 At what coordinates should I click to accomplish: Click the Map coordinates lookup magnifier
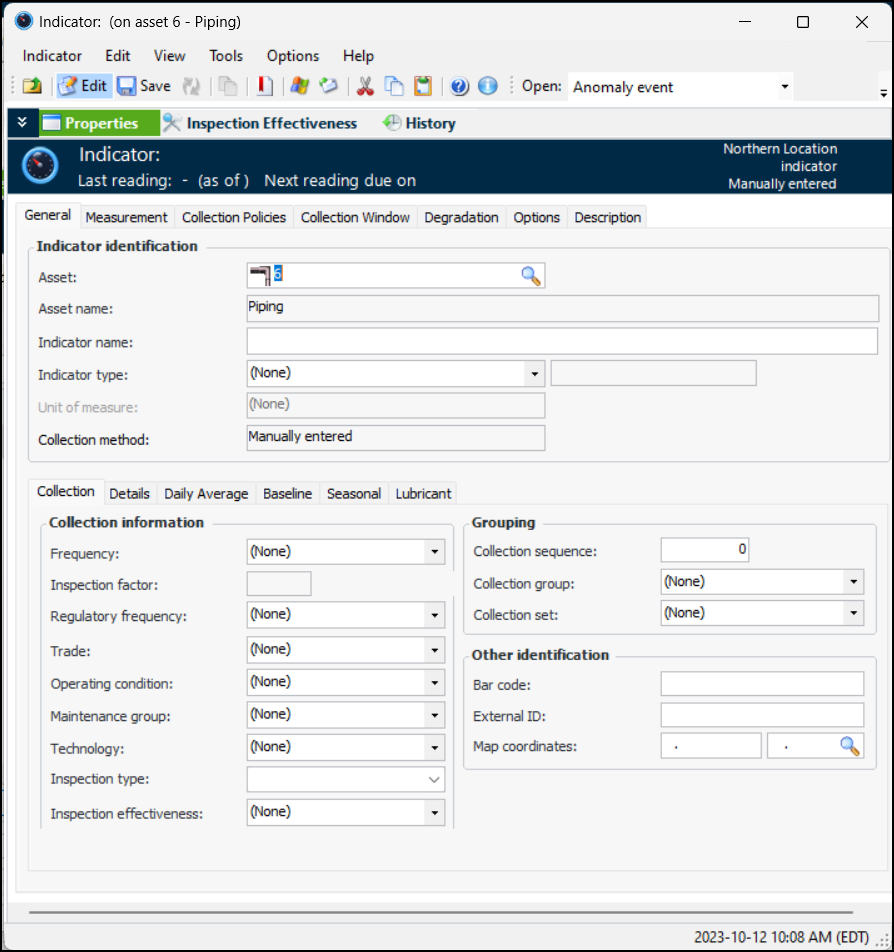[x=849, y=746]
